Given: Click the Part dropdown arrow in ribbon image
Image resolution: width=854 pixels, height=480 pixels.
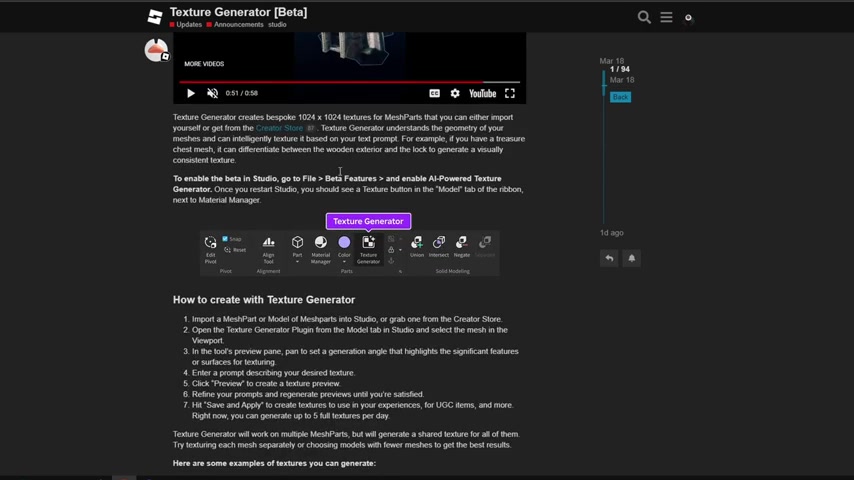Looking at the screenshot, I should (297, 262).
